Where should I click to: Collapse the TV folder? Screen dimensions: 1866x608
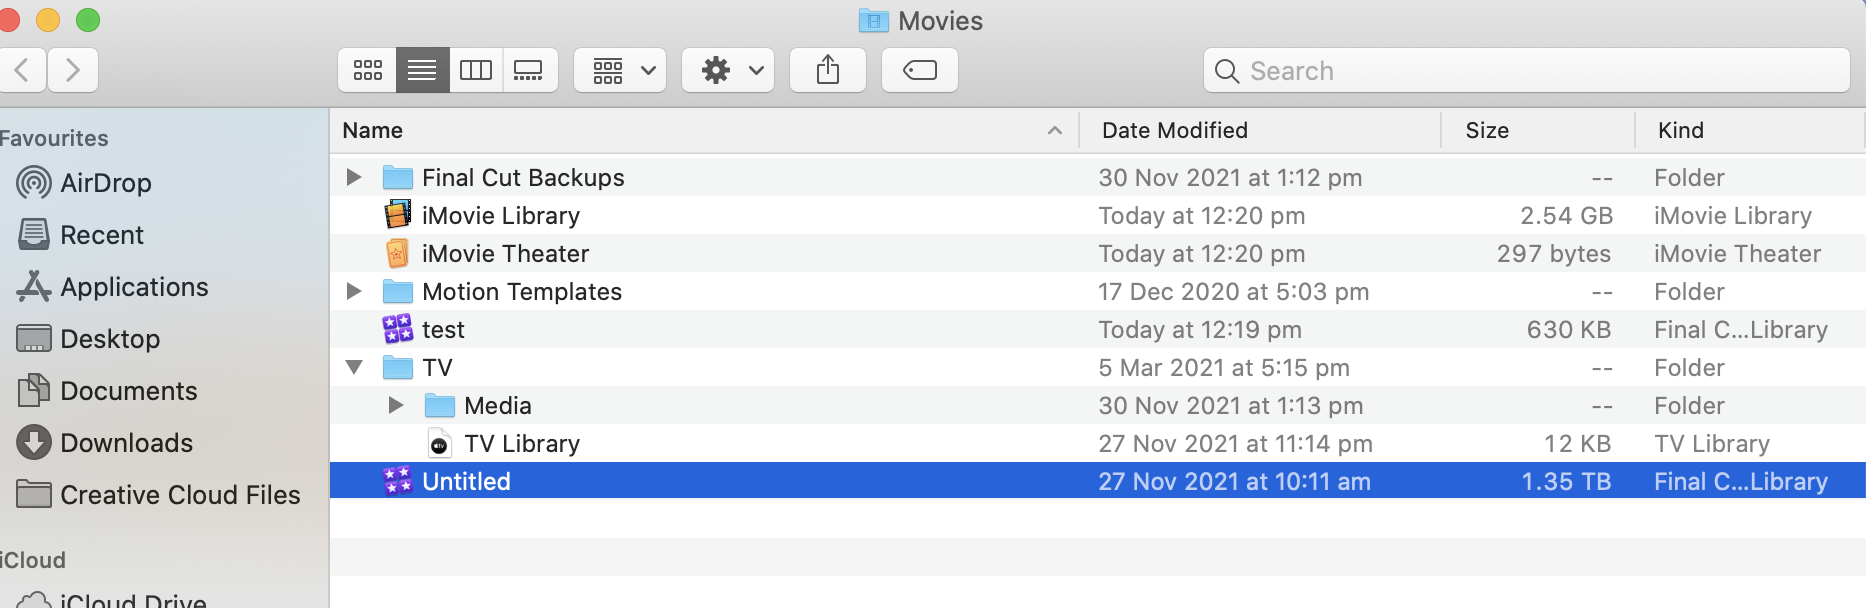click(354, 367)
